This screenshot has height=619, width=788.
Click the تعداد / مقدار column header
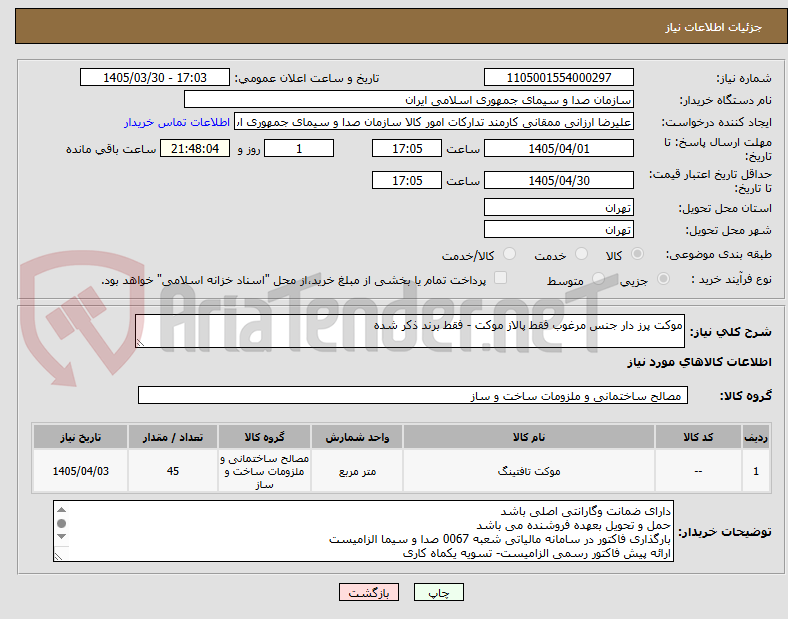click(x=172, y=437)
